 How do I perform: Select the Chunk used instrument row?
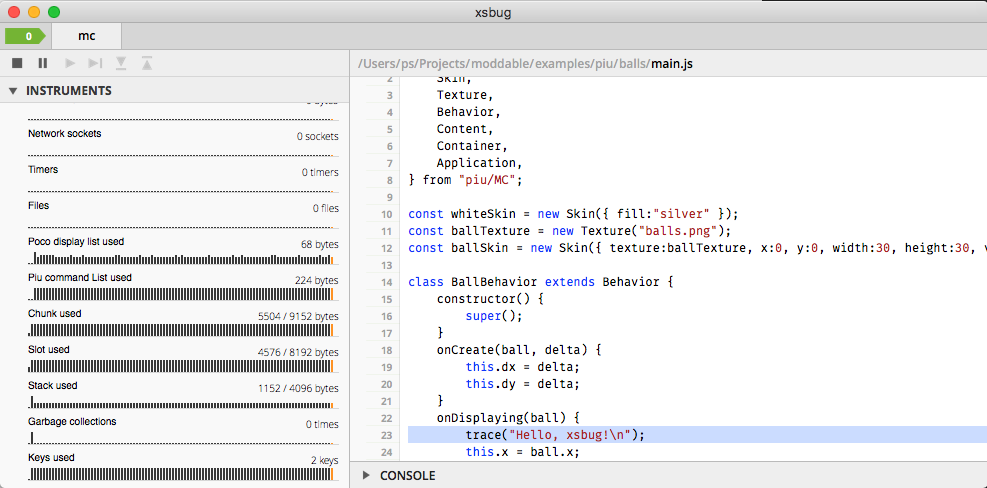(x=183, y=322)
